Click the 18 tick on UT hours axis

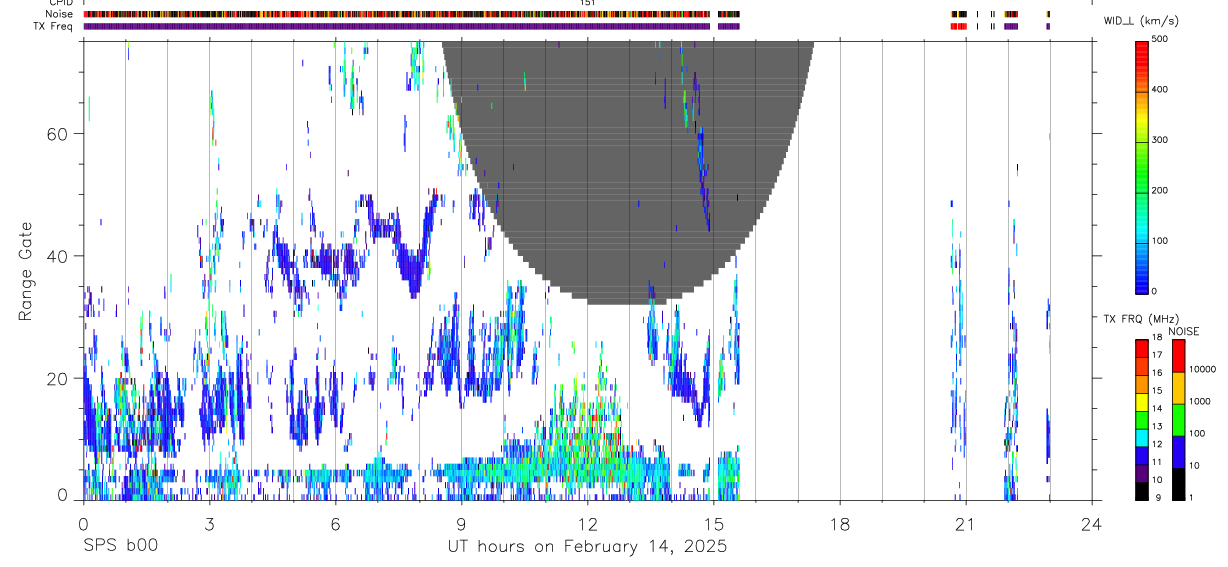click(839, 522)
